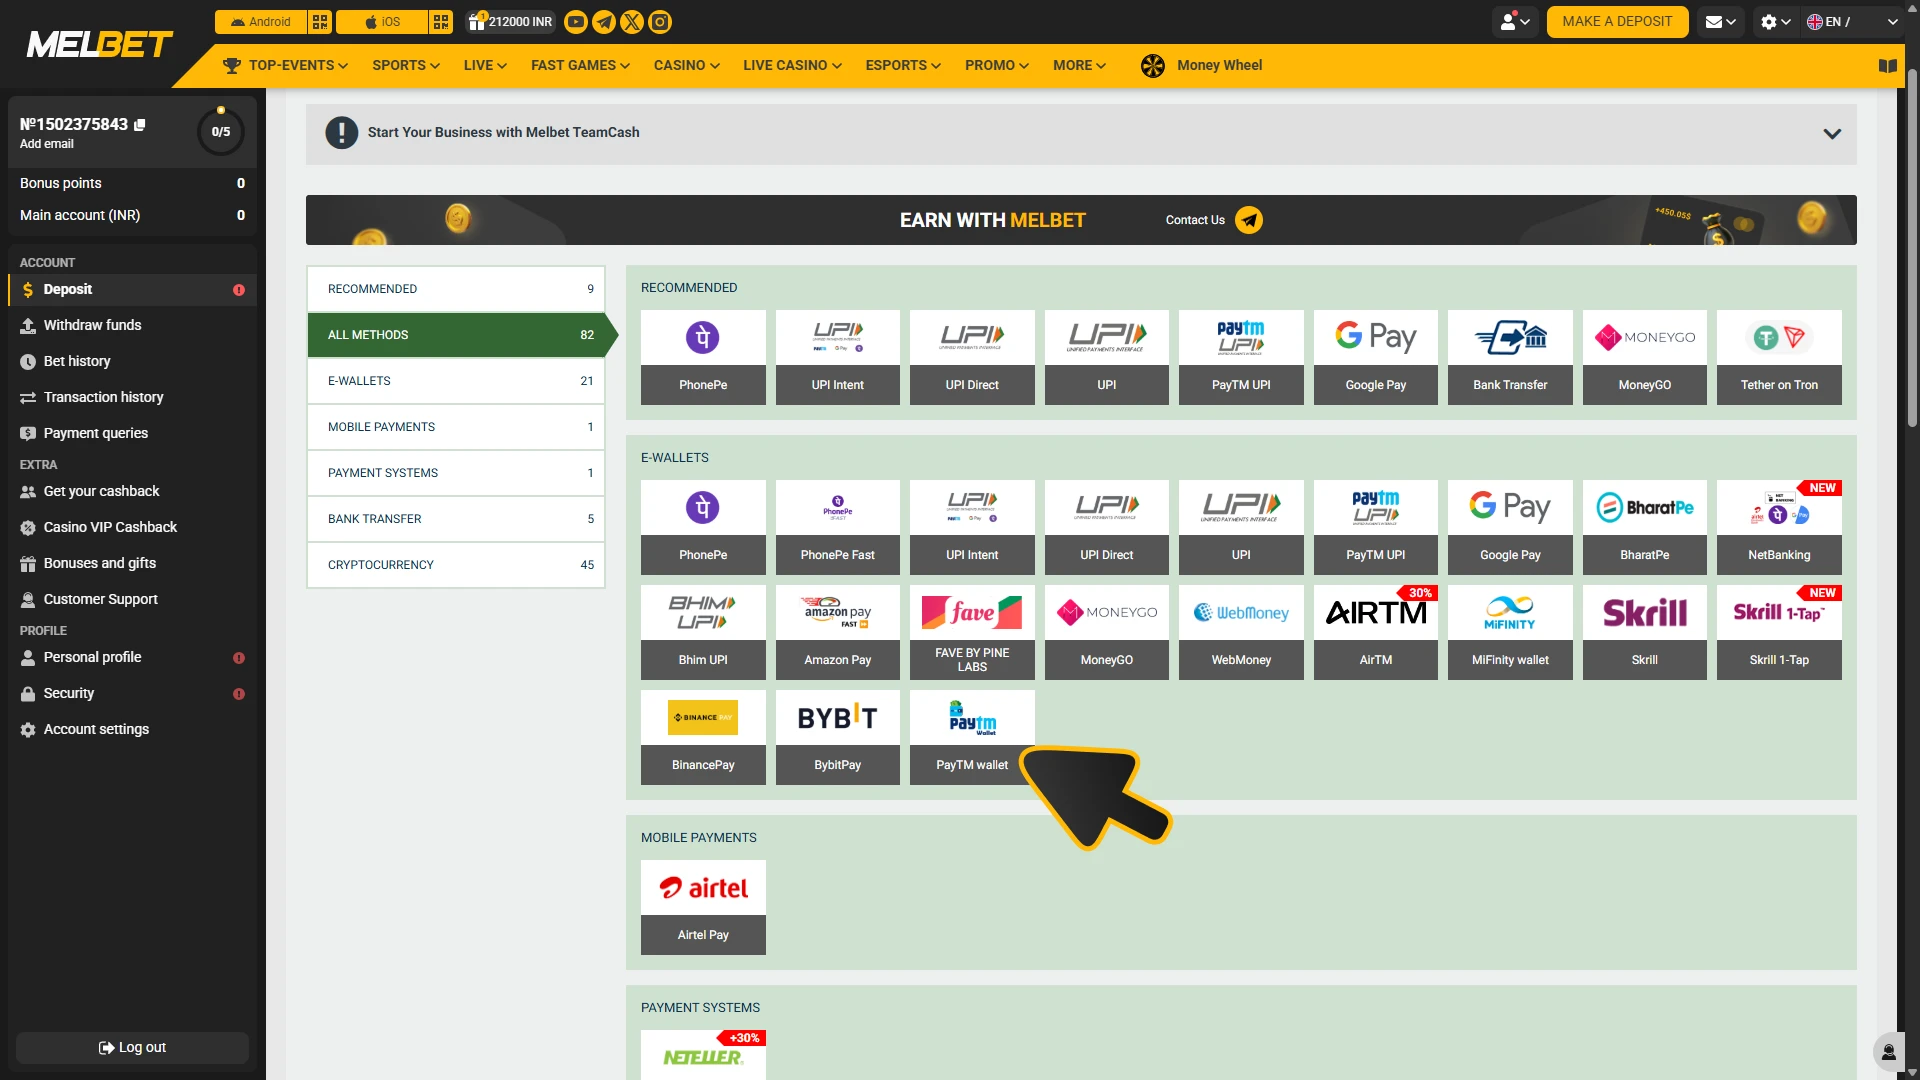
Task: Expand the FAST GAMES menu
Action: click(580, 66)
